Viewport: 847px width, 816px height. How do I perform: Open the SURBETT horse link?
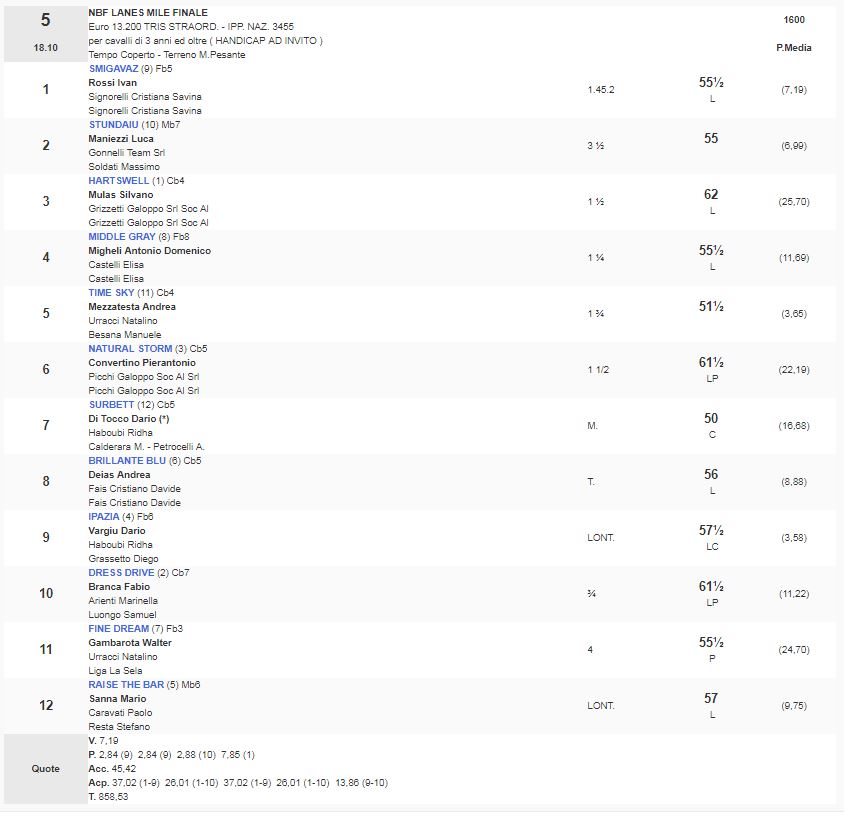[x=111, y=405]
